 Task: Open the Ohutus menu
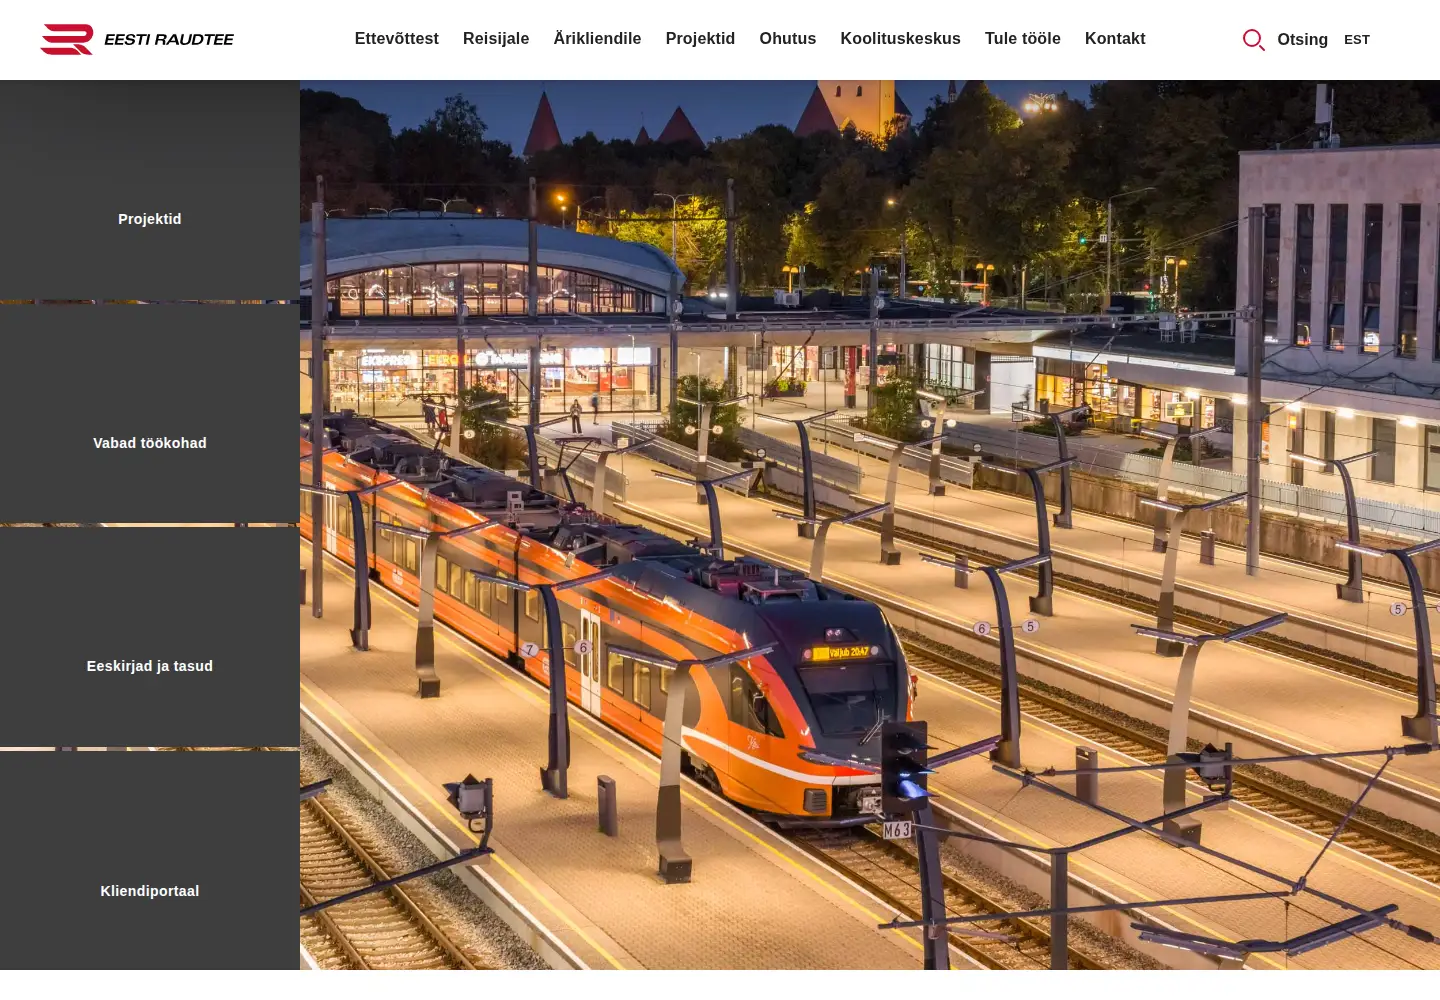(787, 39)
